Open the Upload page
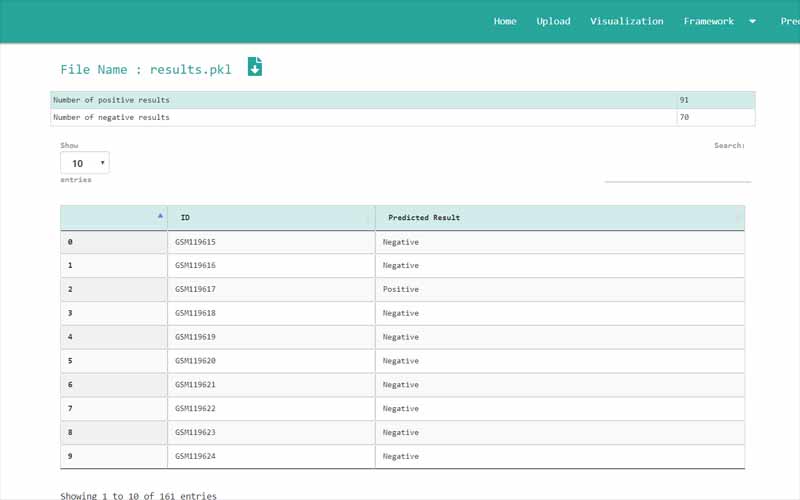The image size is (800, 500). click(x=553, y=21)
